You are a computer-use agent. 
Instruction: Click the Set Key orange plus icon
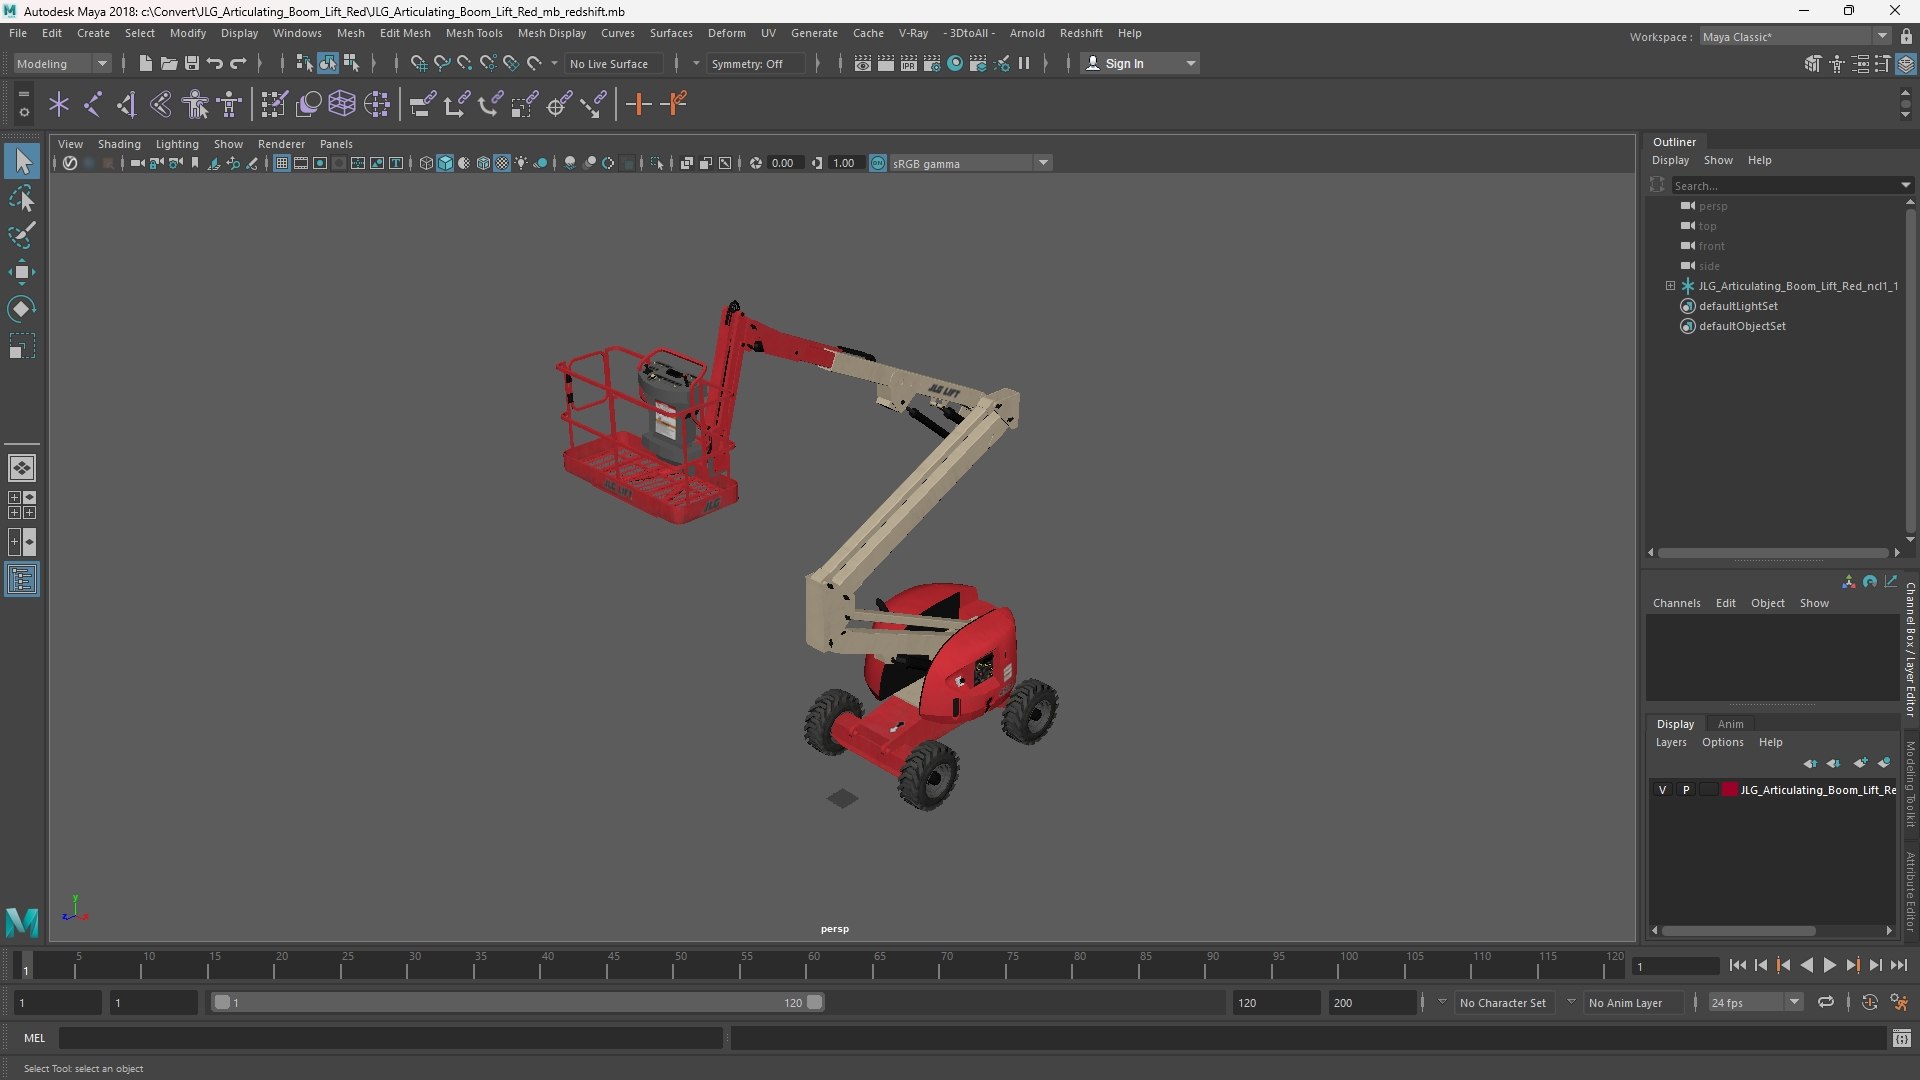click(x=638, y=104)
